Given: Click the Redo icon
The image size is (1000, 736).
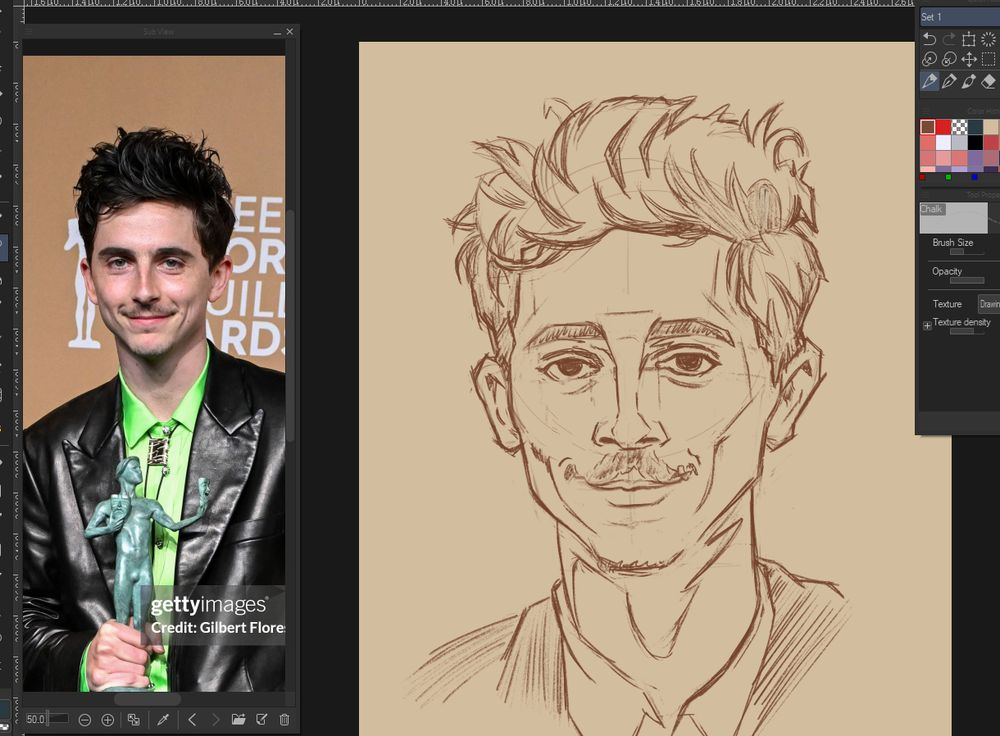Looking at the screenshot, I should pos(948,39).
